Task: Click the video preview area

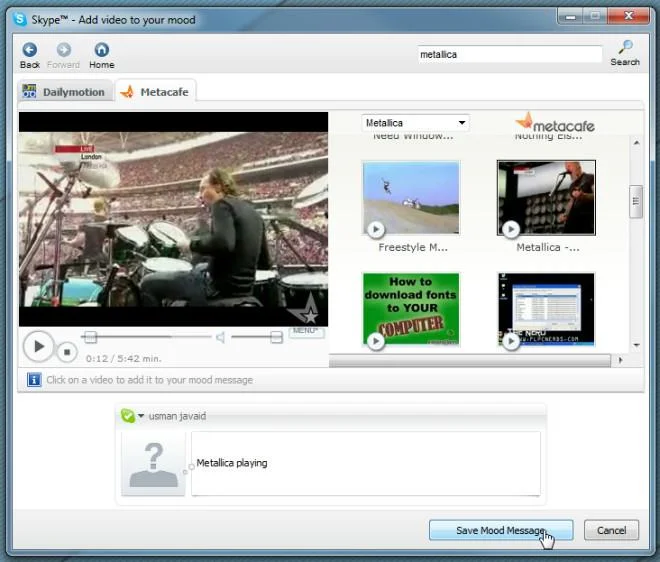Action: tap(173, 219)
